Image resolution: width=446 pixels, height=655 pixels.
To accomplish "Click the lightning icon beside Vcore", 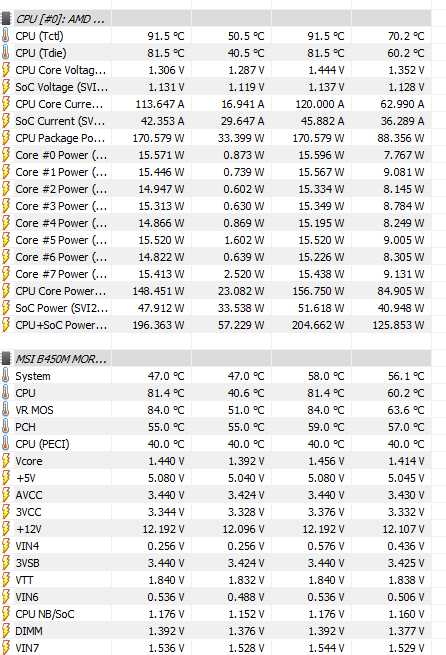I will 5,461.
